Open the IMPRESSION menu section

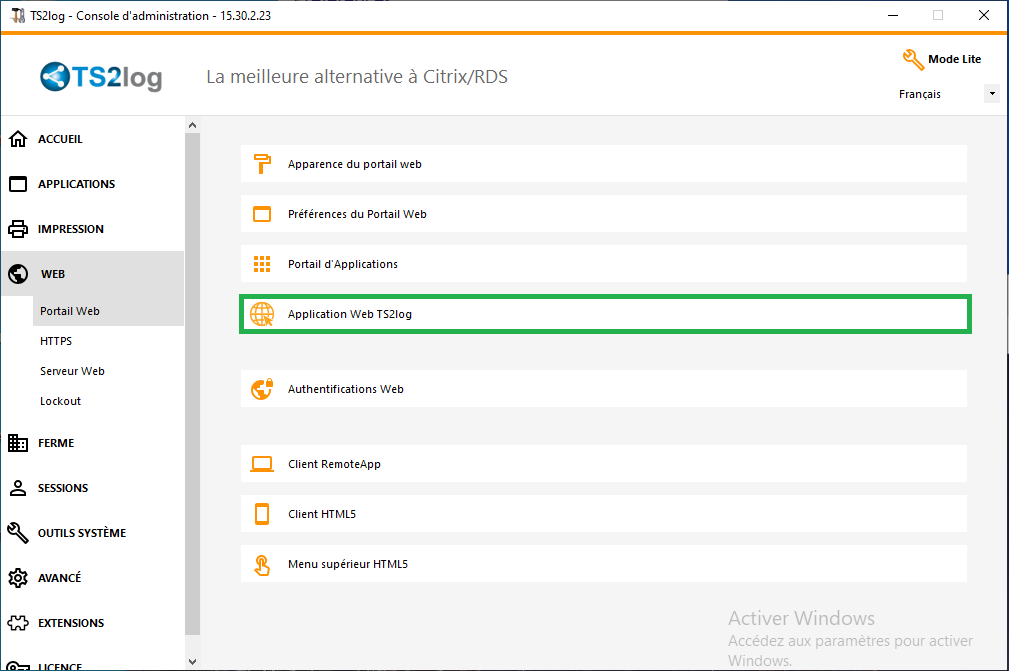[x=93, y=229]
